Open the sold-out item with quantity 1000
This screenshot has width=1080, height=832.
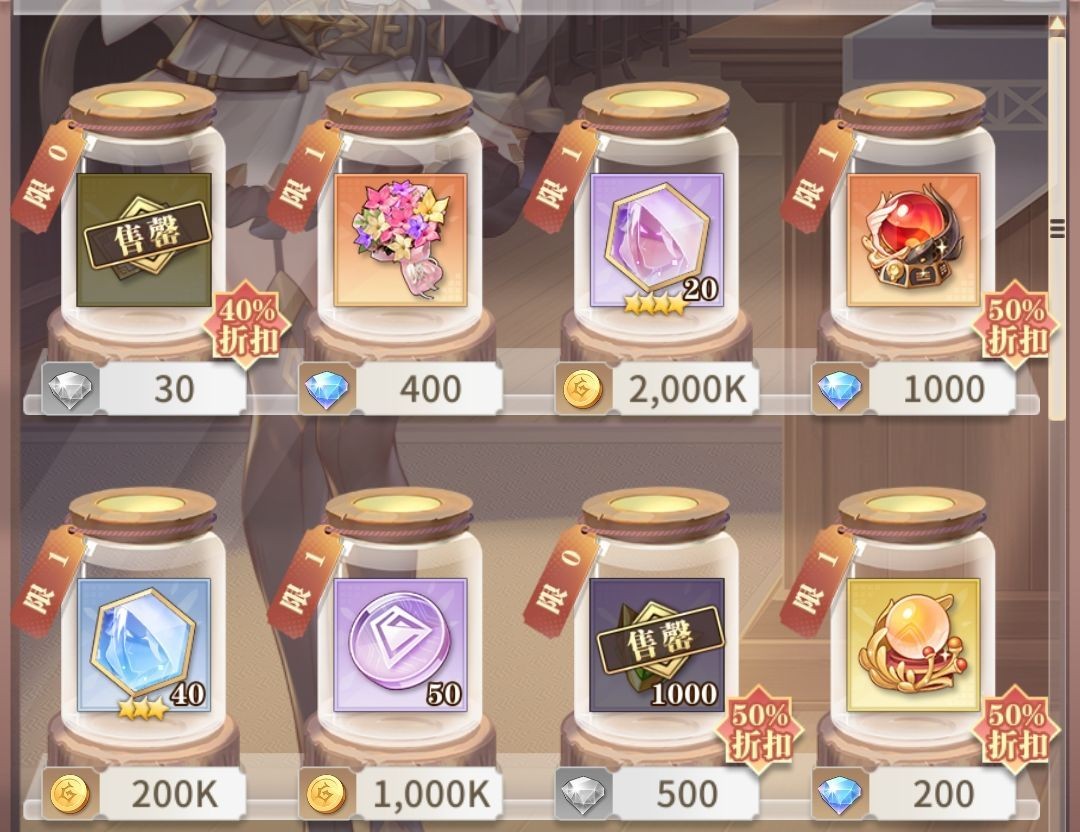pyautogui.click(x=657, y=645)
